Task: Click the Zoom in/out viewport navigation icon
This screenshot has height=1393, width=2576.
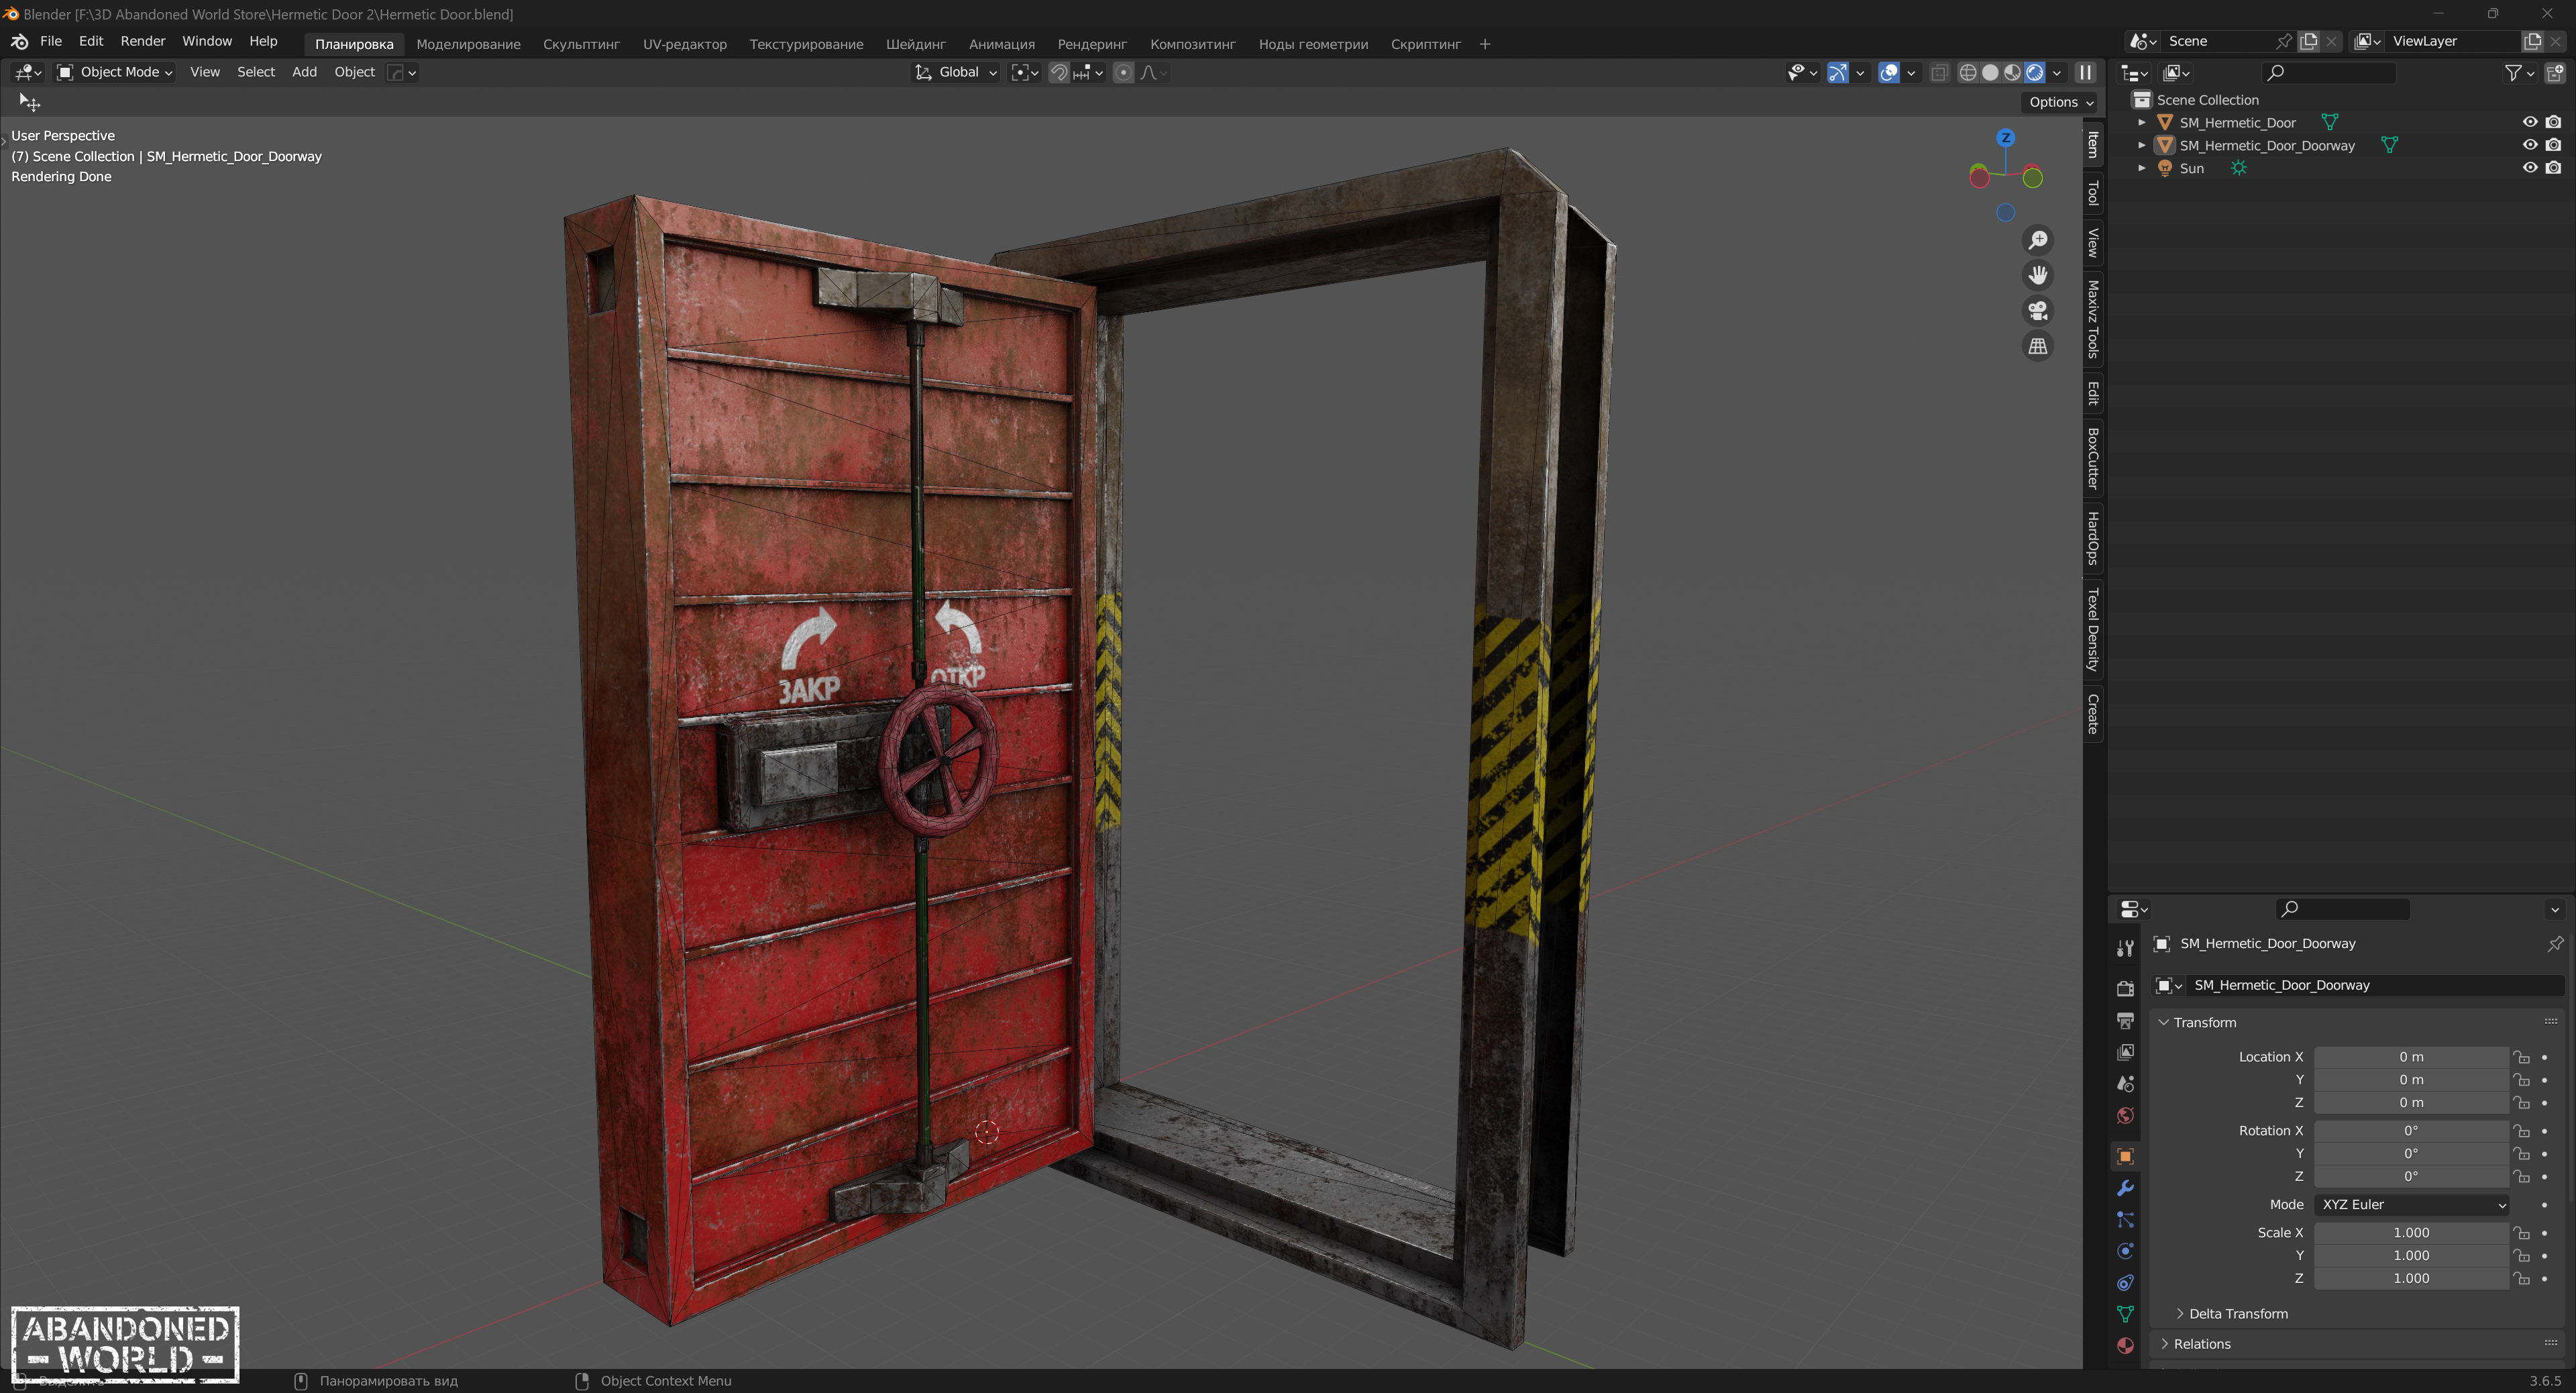Action: pos(2037,240)
